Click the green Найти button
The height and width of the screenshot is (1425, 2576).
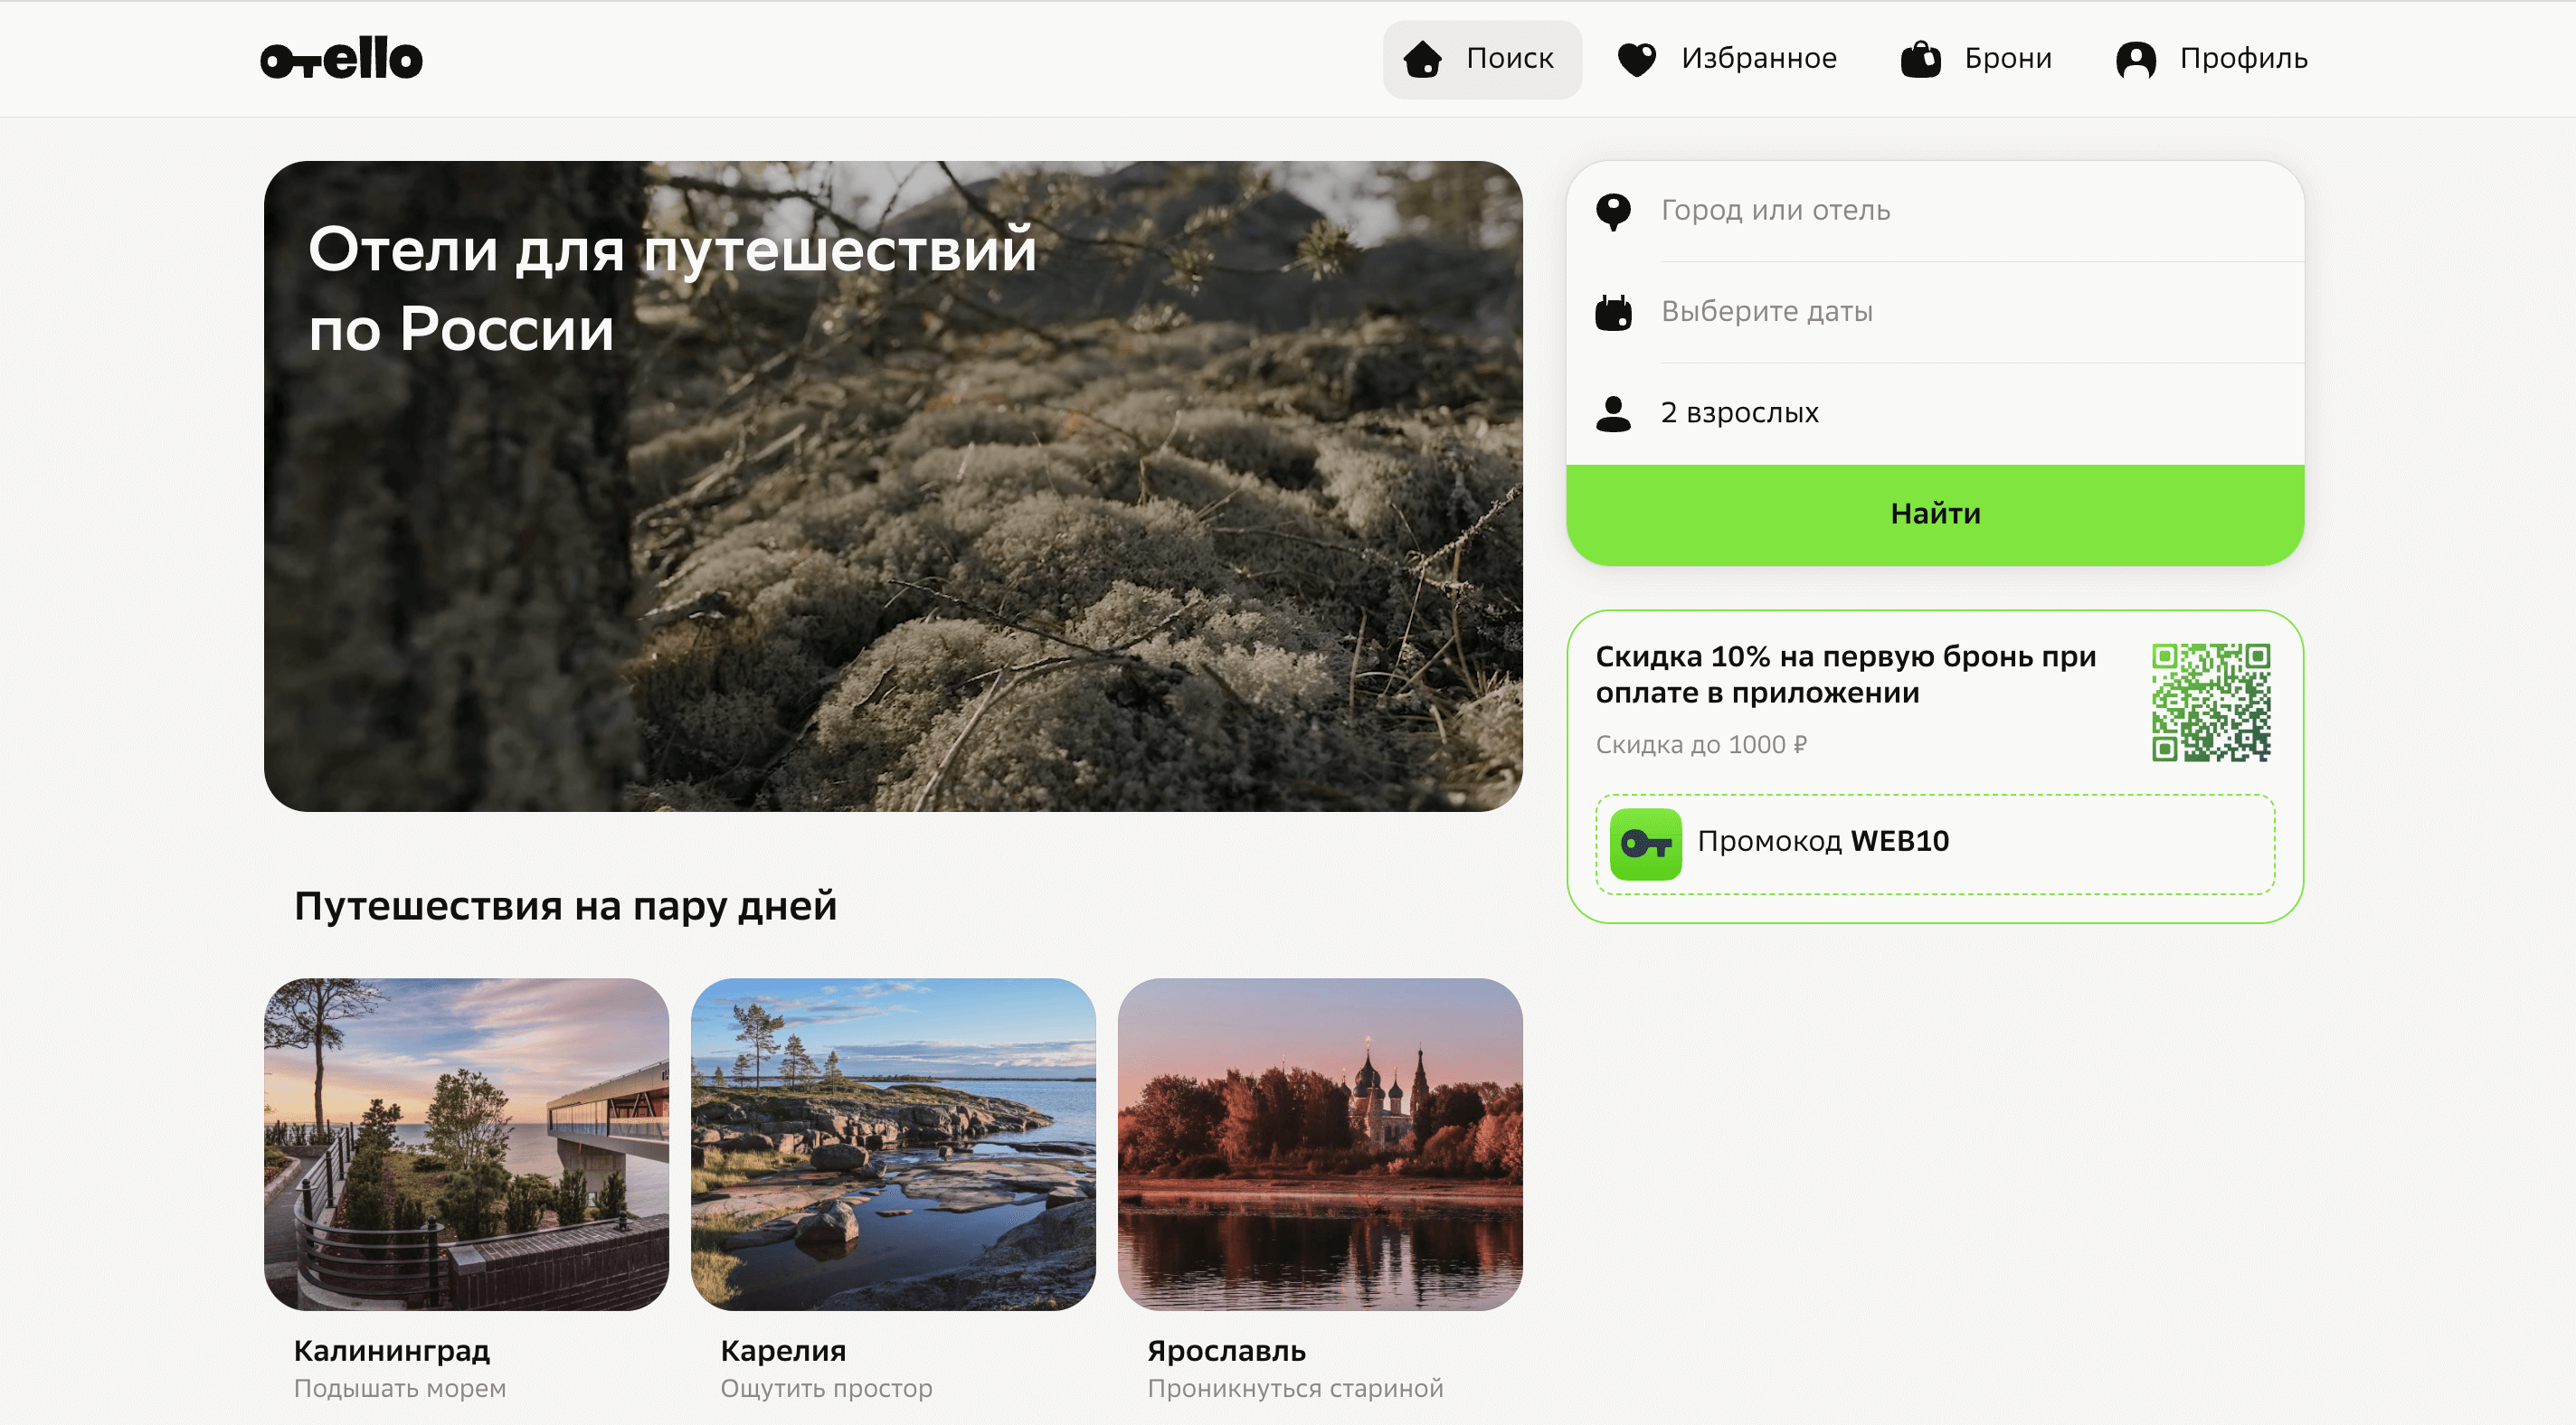pos(1935,515)
